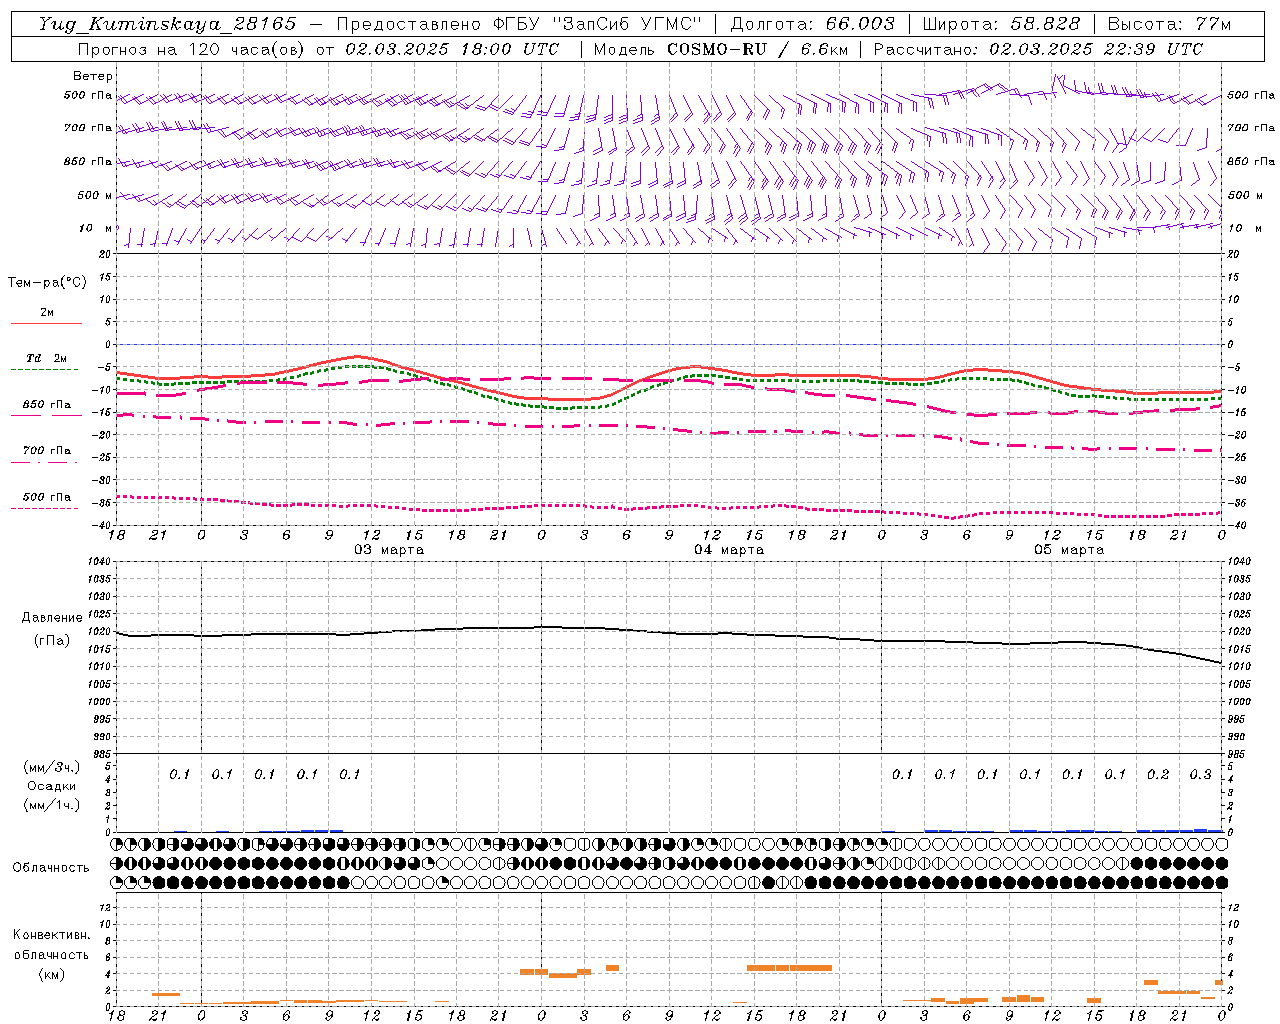Viewport: 1280px width, 1024px height.
Task: Select the Давление panel label
Action: [x=52, y=618]
